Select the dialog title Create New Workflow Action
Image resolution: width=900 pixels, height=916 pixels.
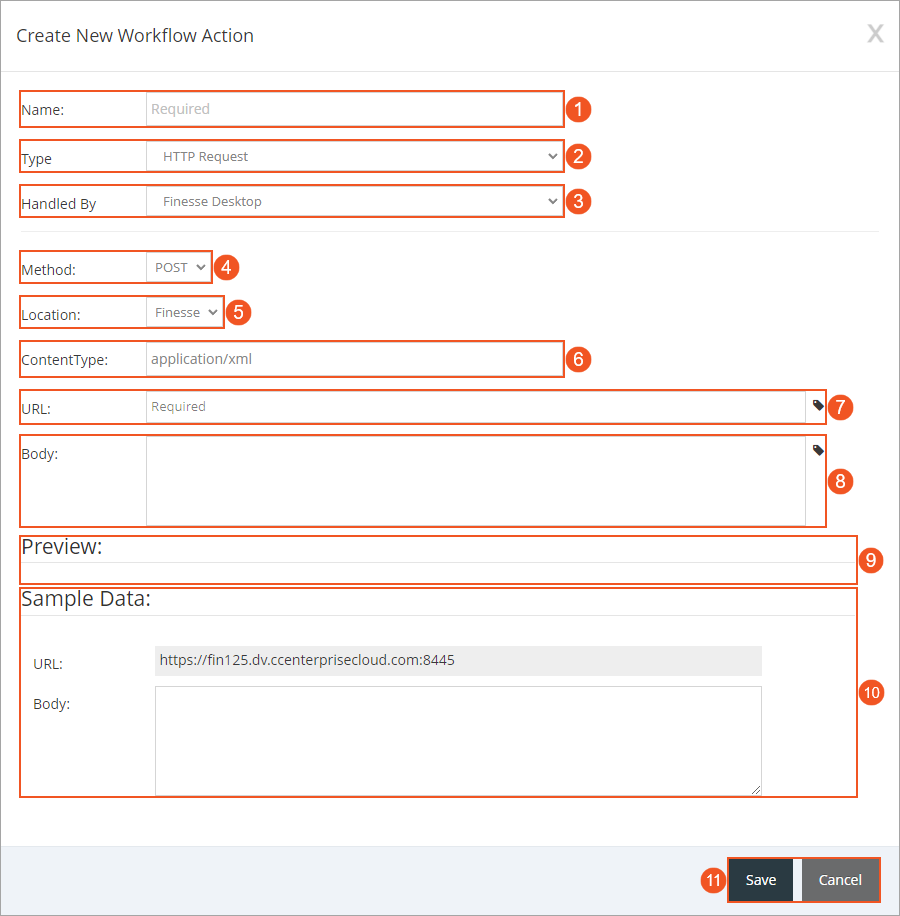pyautogui.click(x=135, y=35)
